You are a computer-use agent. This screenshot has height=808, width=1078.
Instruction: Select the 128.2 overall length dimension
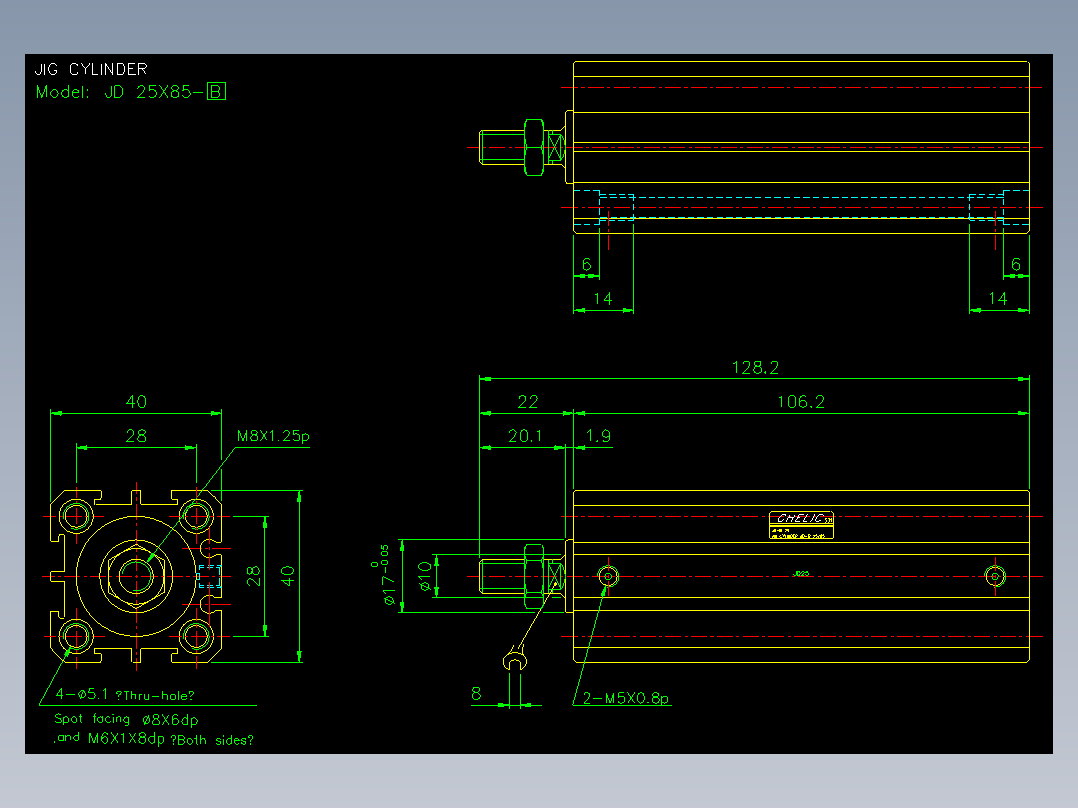[x=755, y=368]
